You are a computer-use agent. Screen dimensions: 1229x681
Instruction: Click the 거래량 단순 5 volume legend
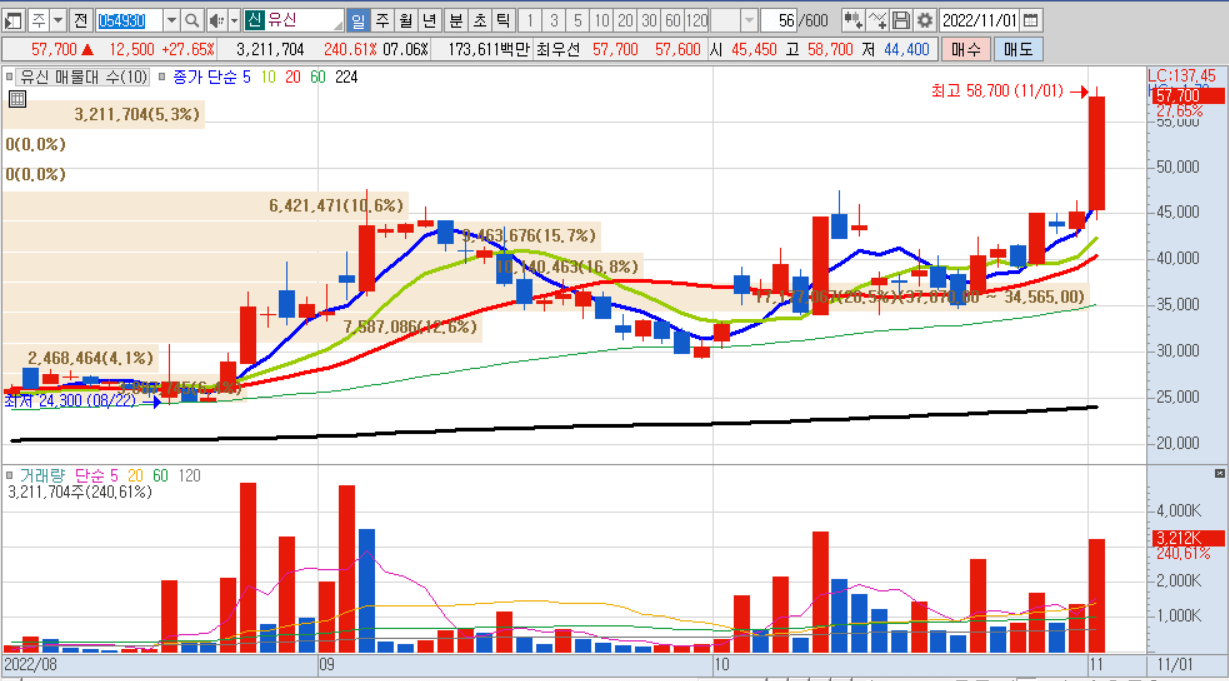point(68,476)
